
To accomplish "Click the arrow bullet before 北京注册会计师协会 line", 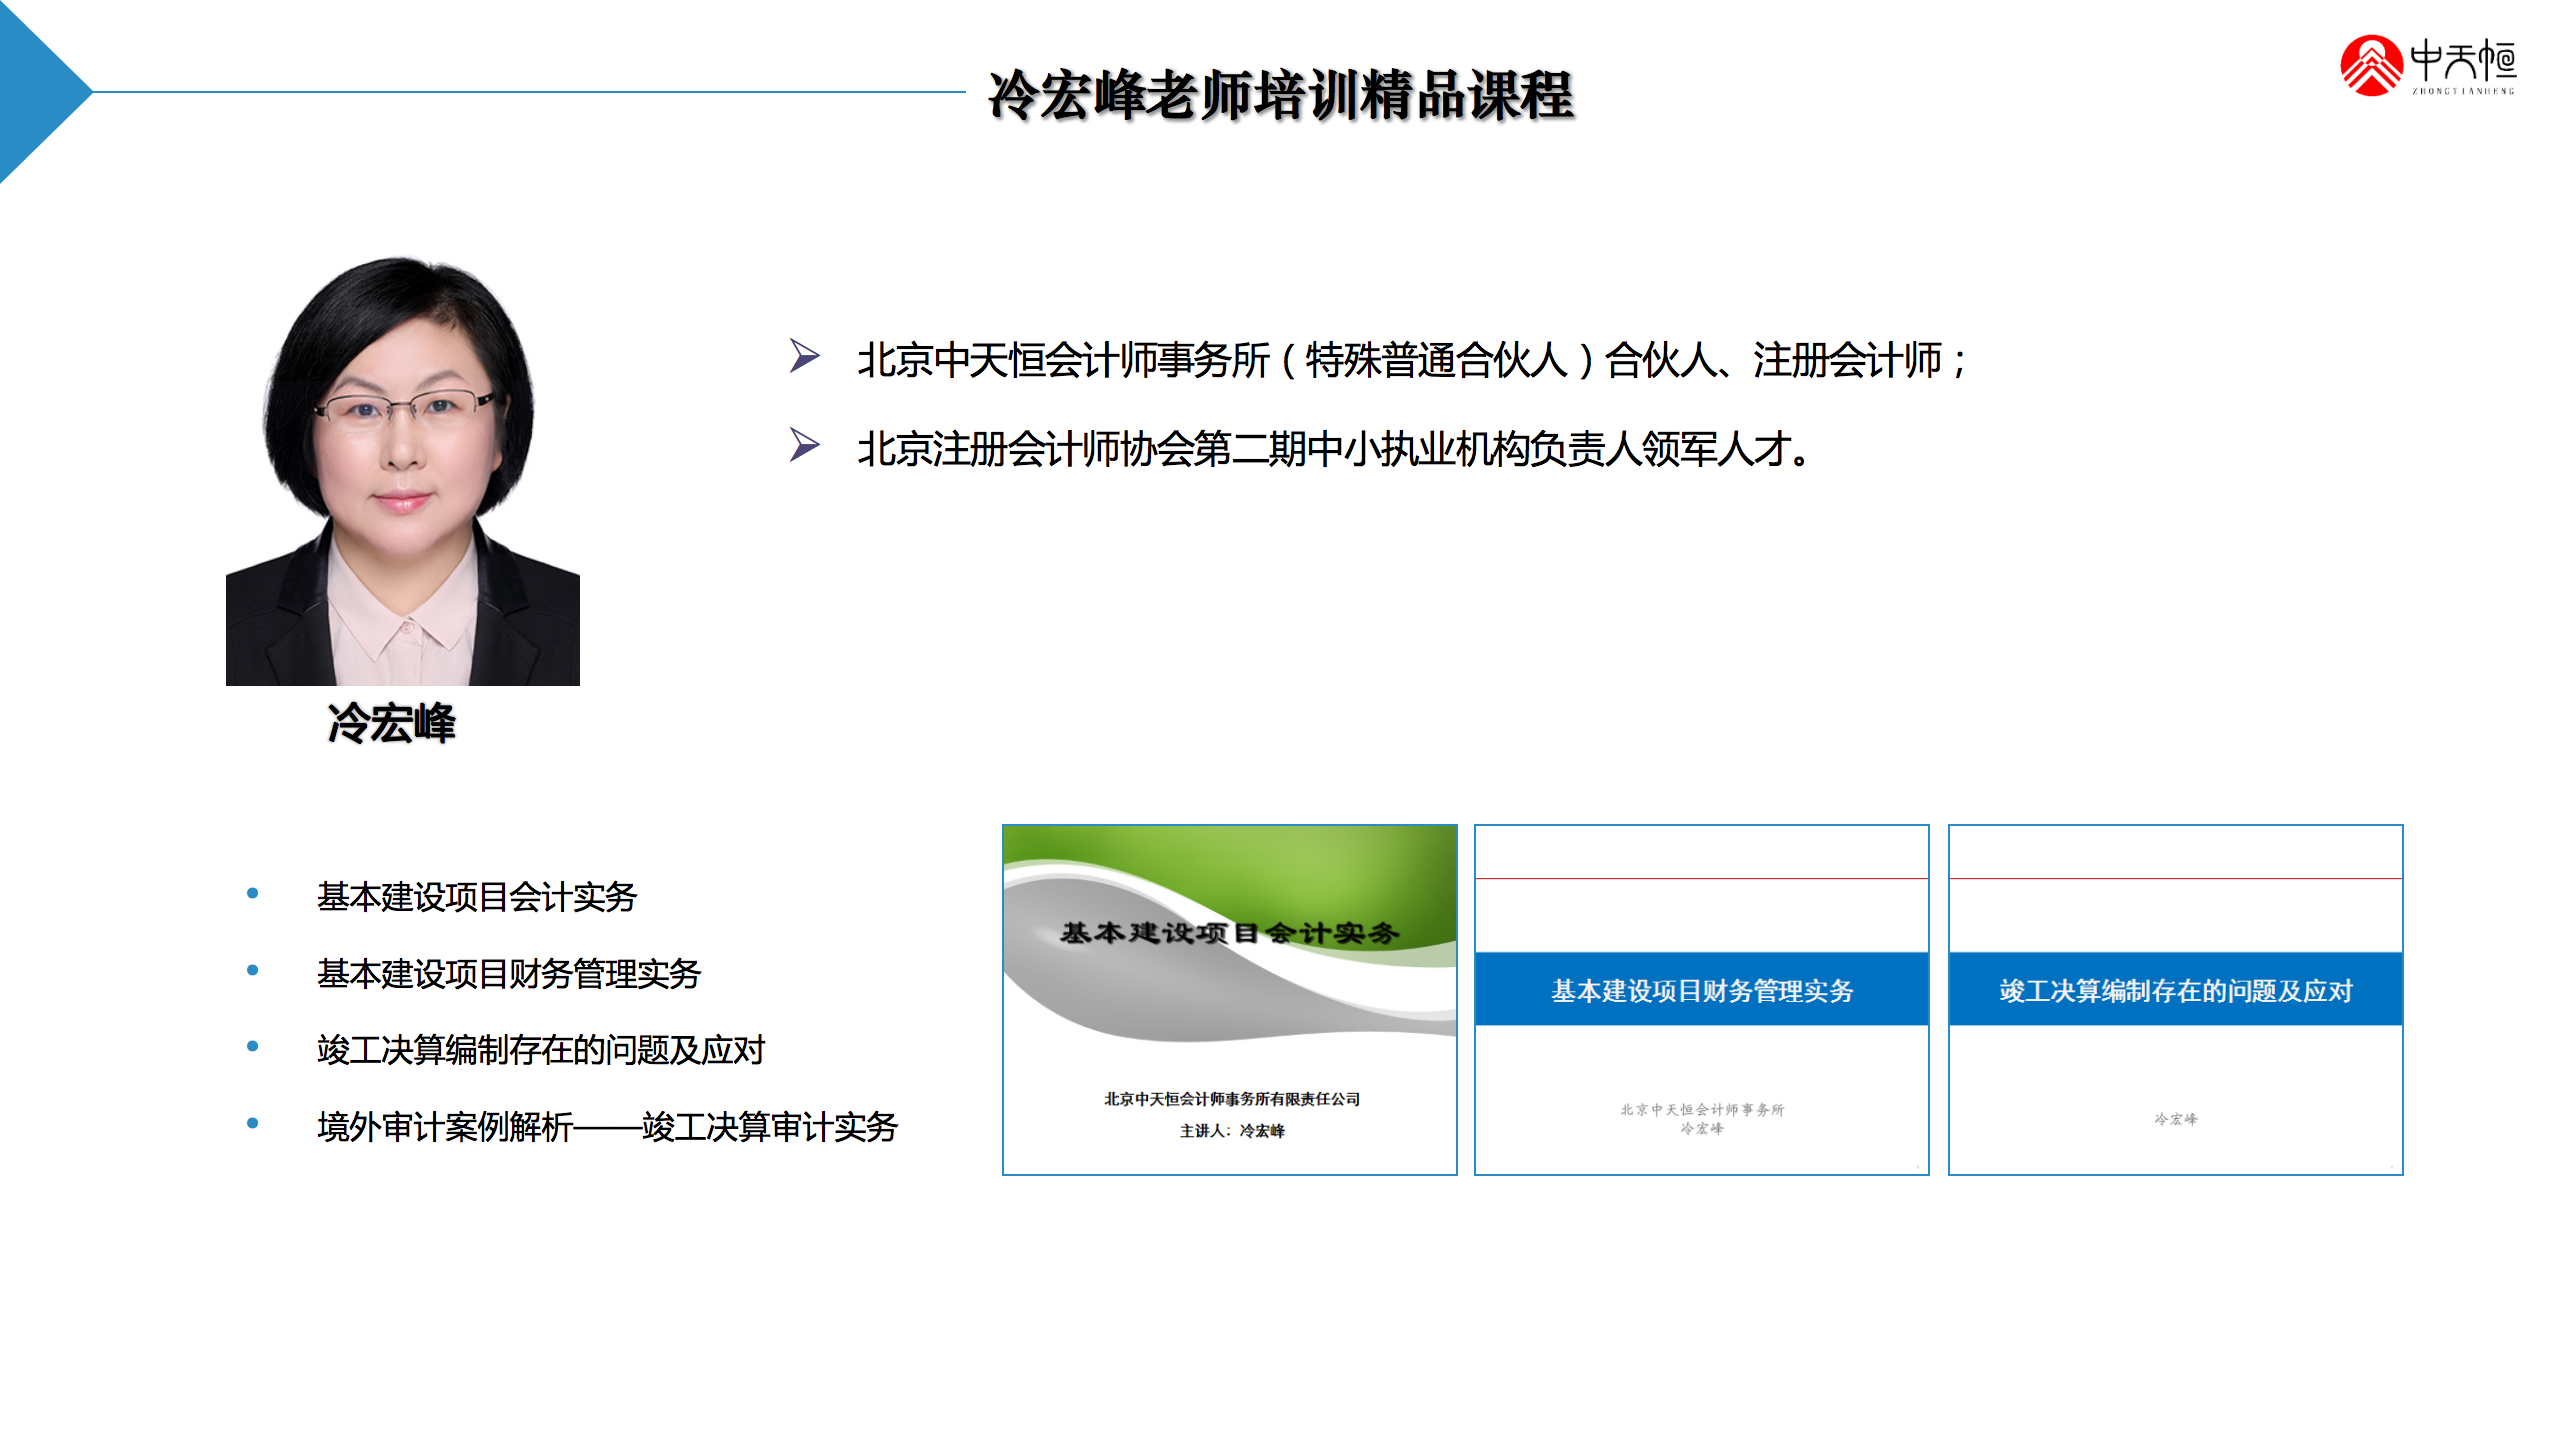I will click(x=804, y=445).
